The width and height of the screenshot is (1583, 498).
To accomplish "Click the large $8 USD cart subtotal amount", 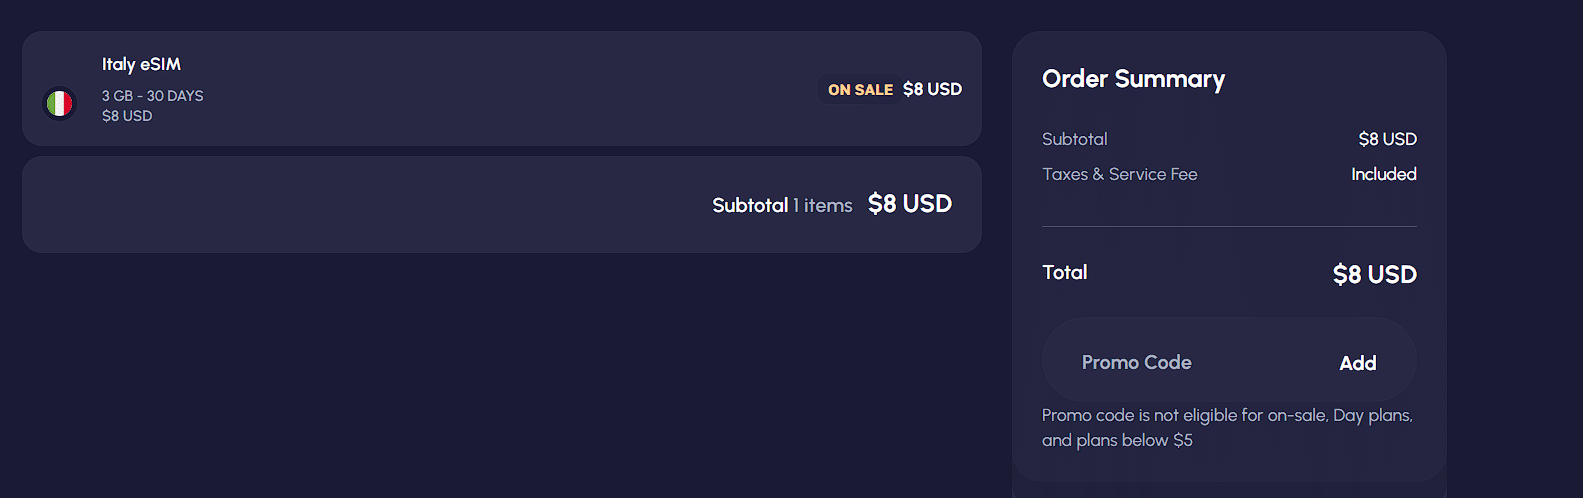I will [909, 204].
